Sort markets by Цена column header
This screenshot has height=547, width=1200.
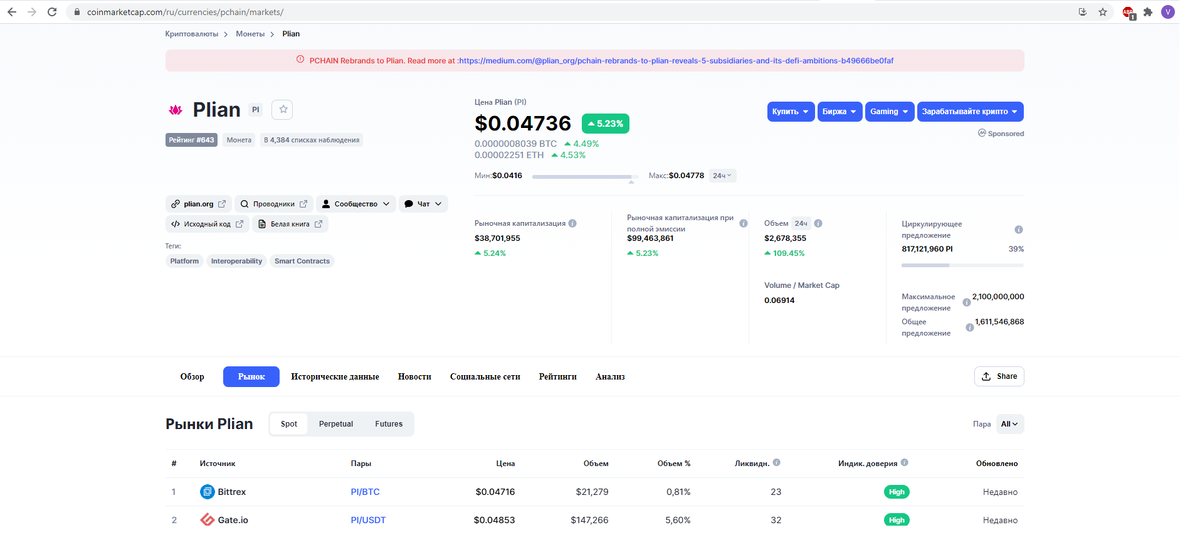[x=506, y=464]
